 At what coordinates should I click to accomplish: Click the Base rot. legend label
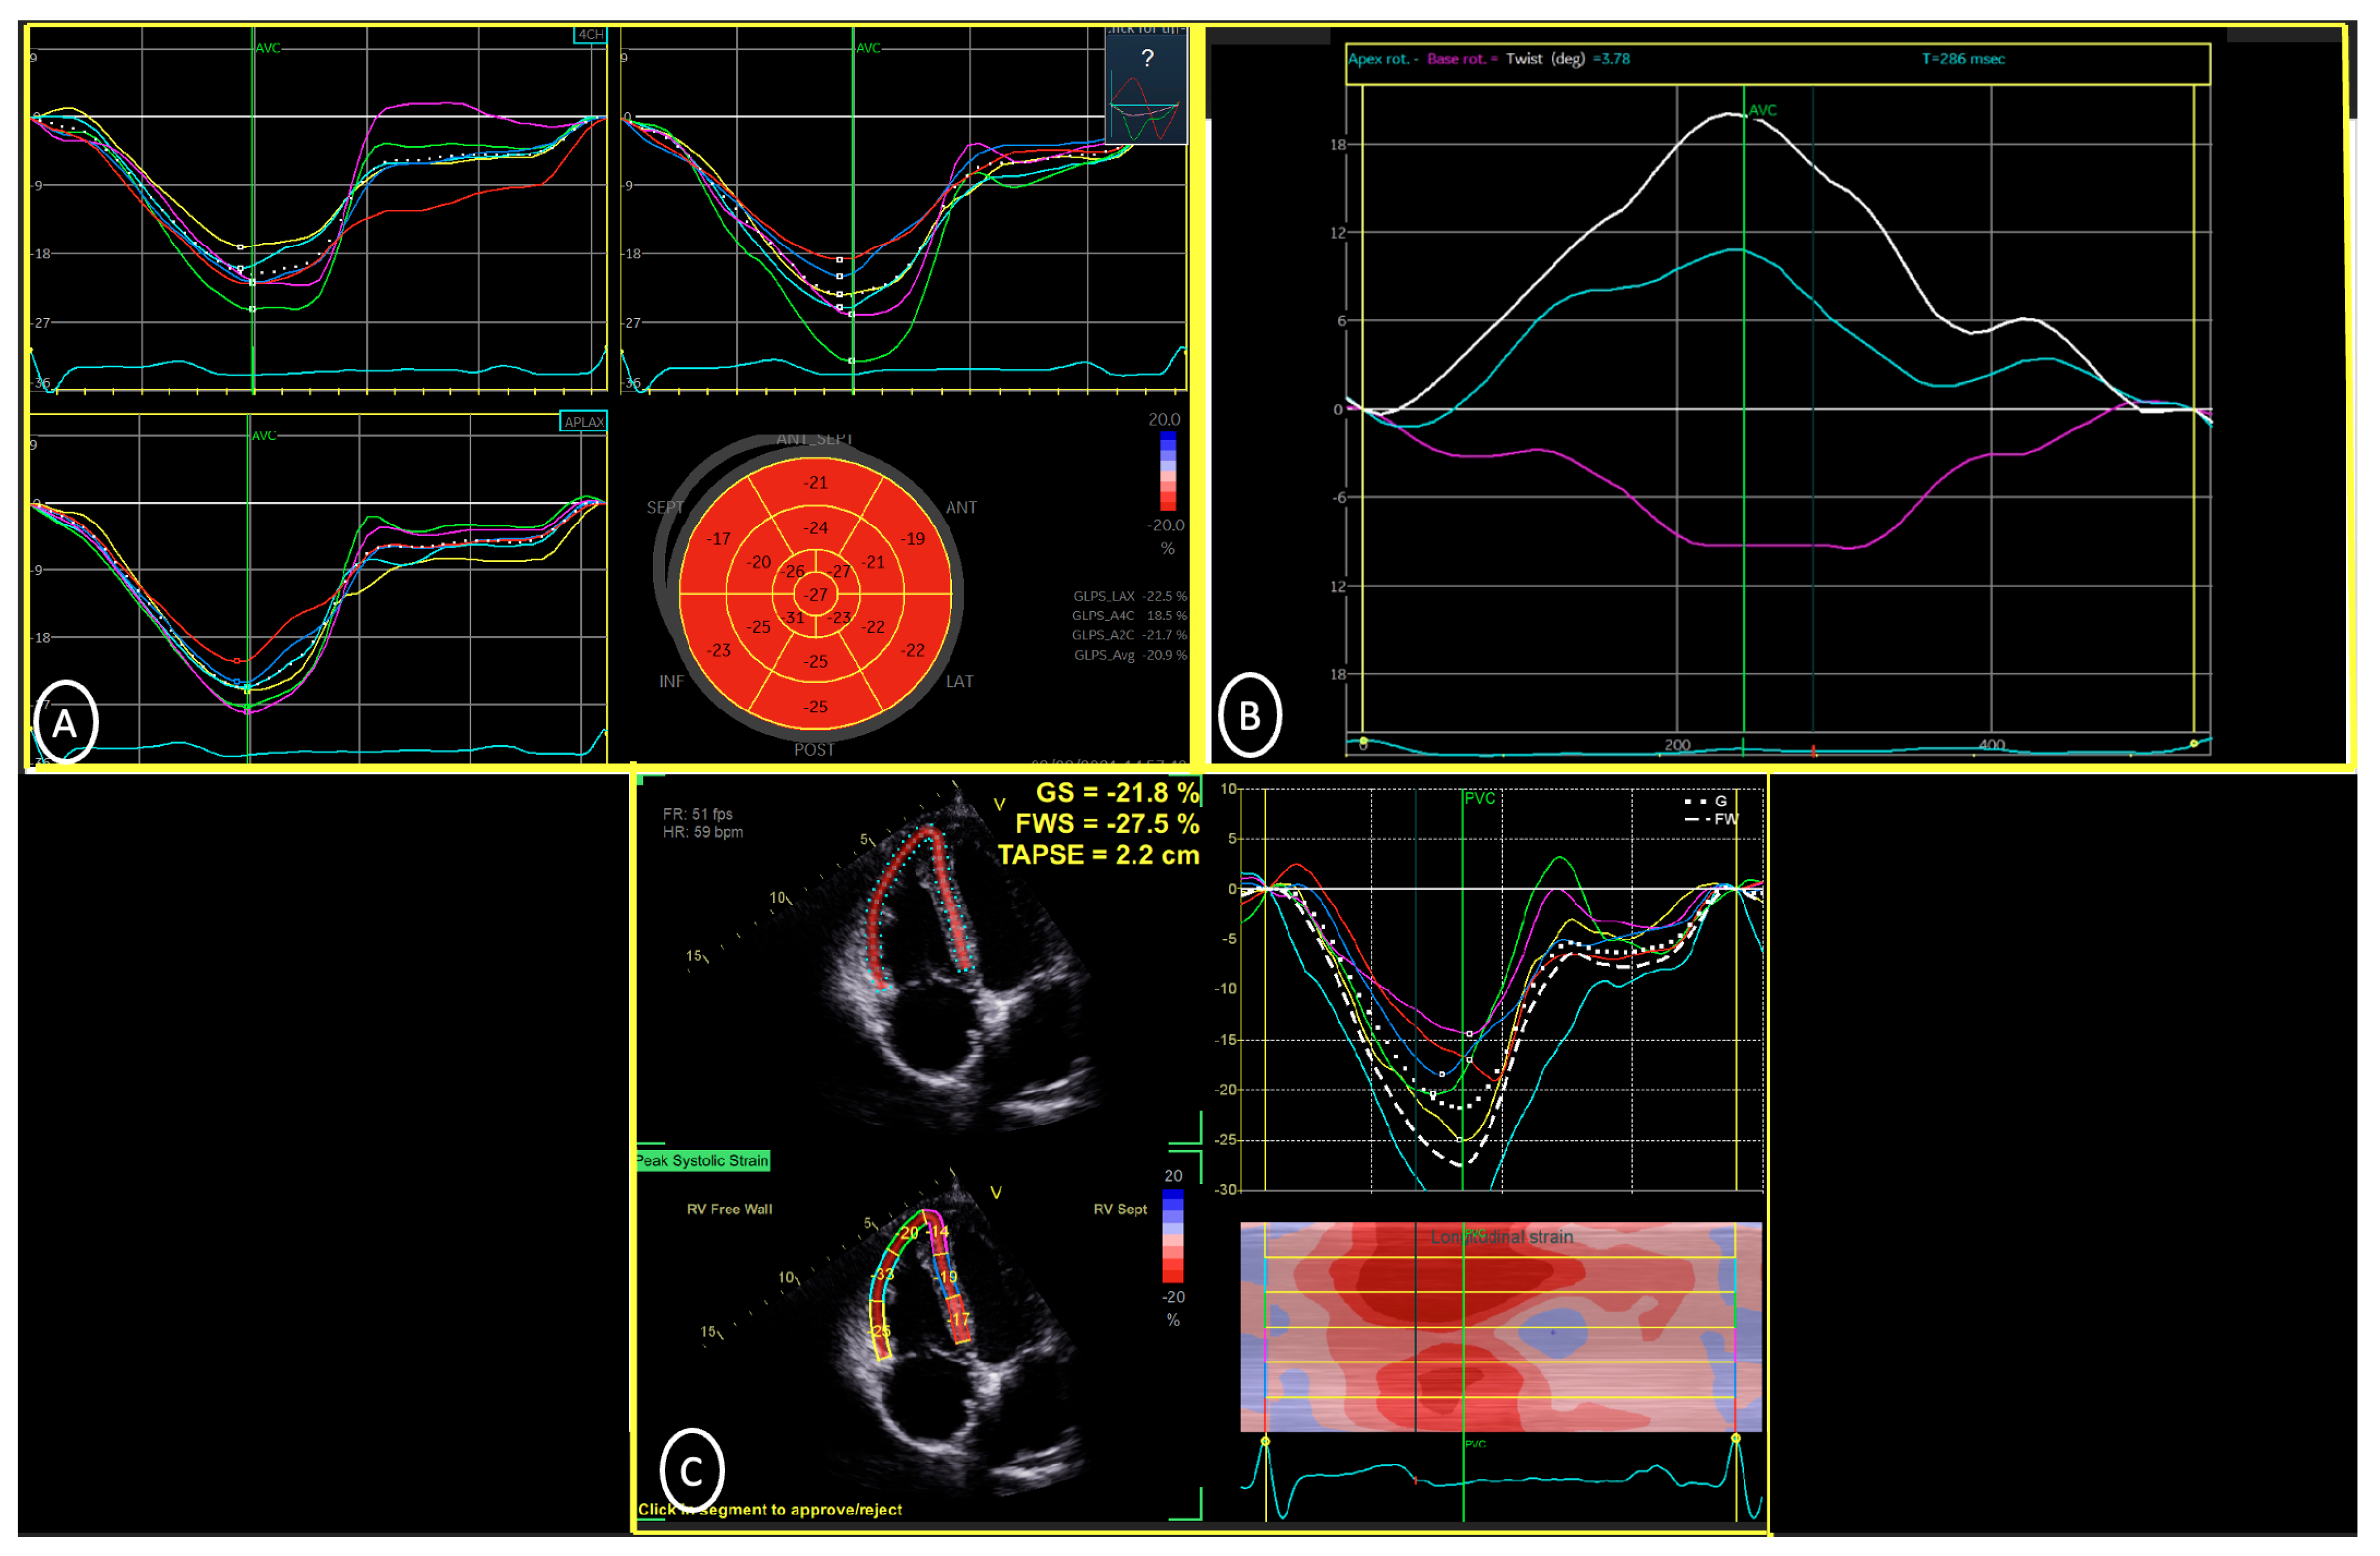click(1456, 59)
